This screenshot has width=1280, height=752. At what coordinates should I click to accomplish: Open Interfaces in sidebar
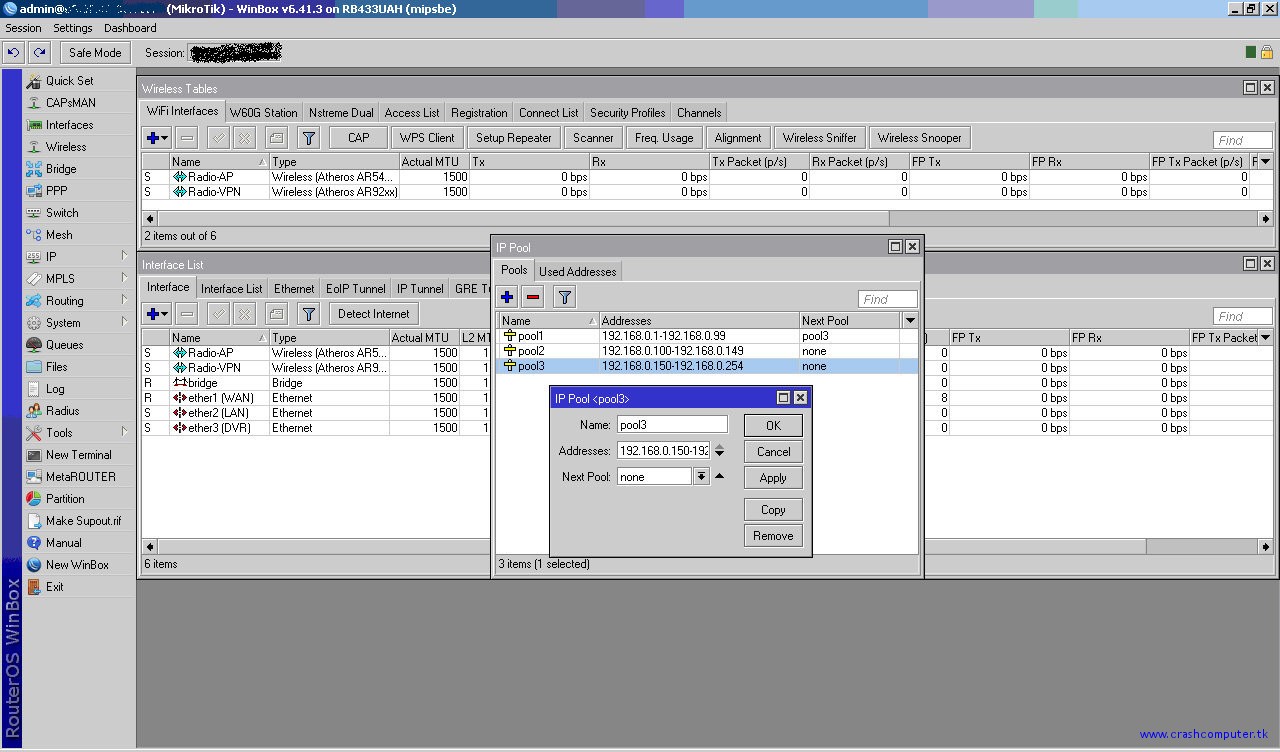click(x=79, y=124)
